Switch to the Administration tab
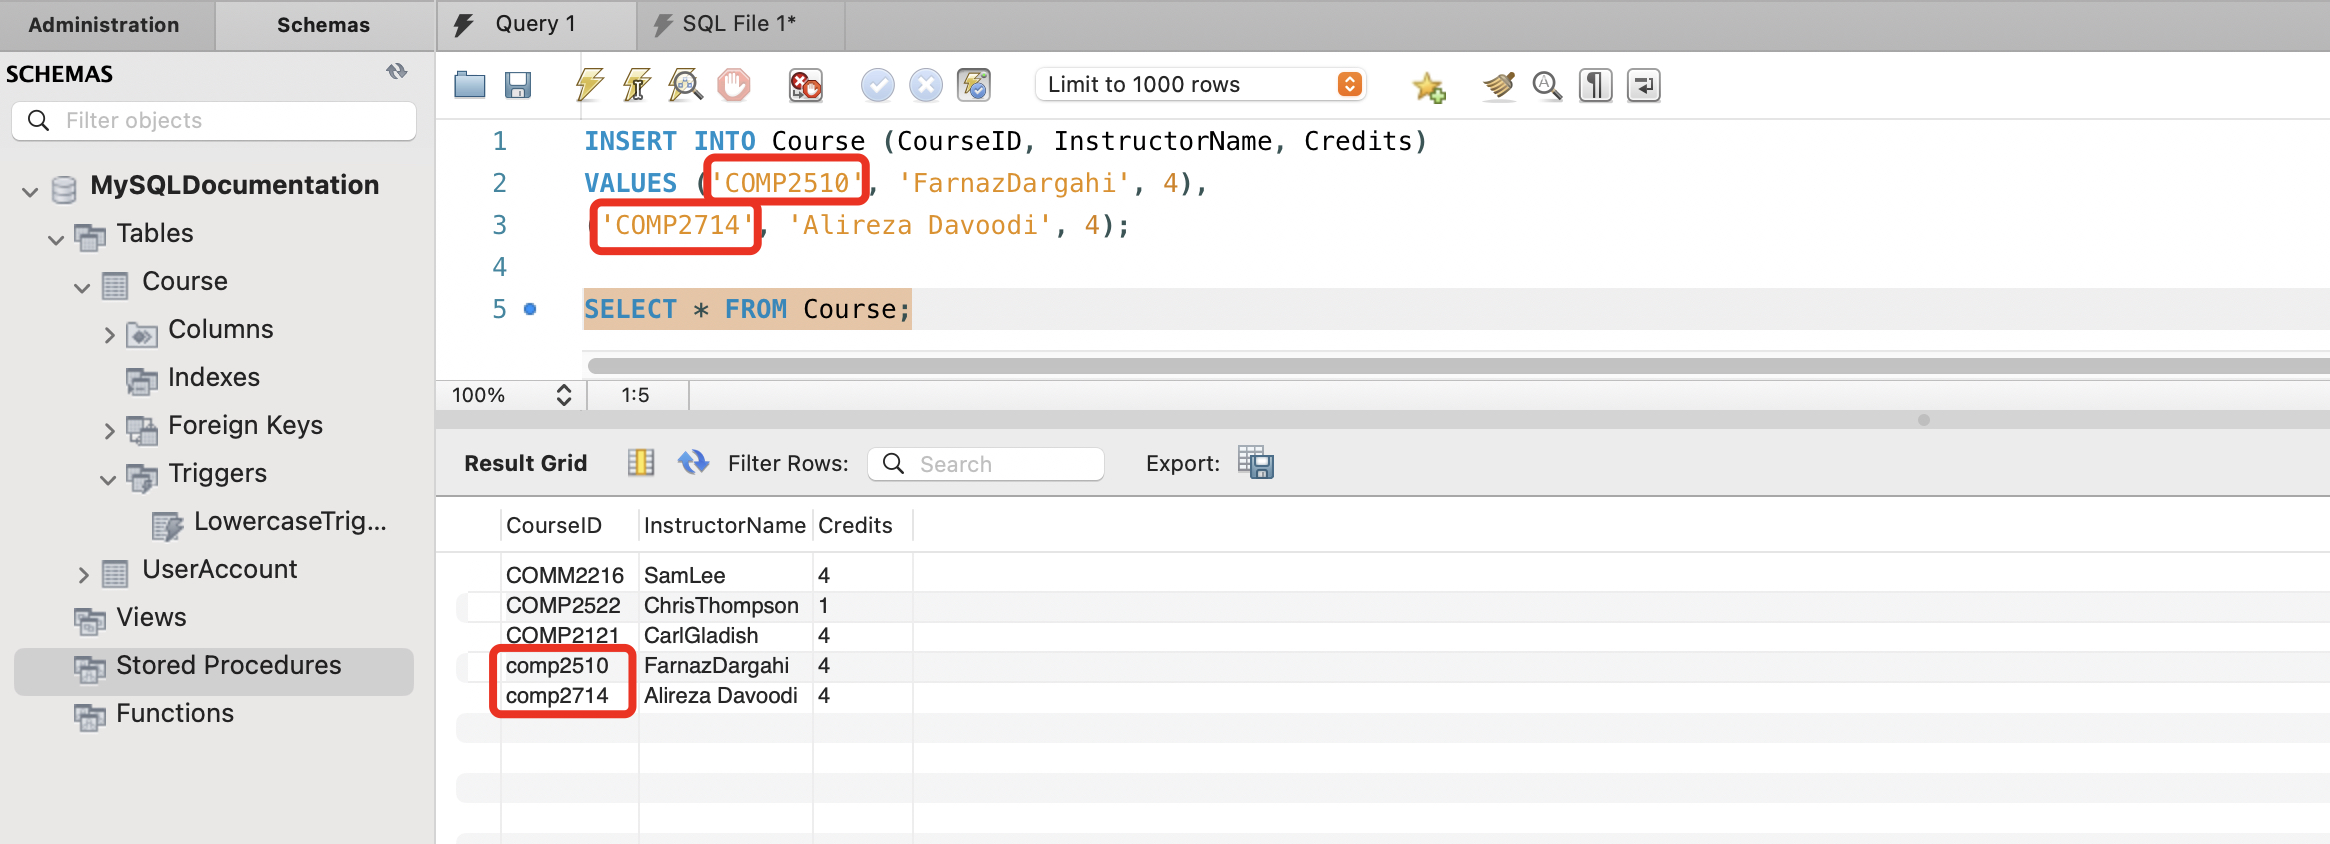This screenshot has height=844, width=2330. click(104, 25)
